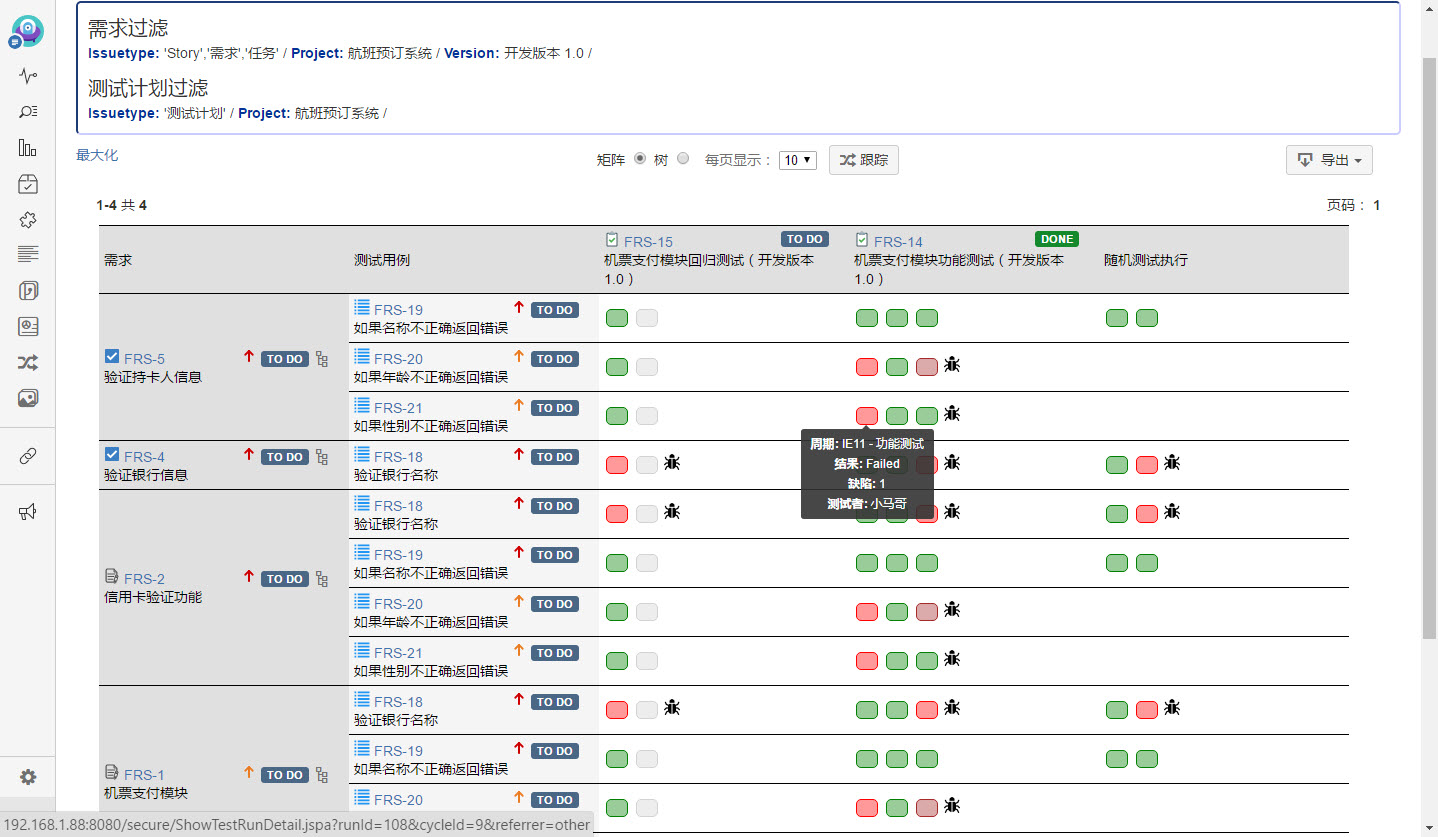Click the hierarchy icon beside FRS-1
1438x837 pixels.
(322, 775)
